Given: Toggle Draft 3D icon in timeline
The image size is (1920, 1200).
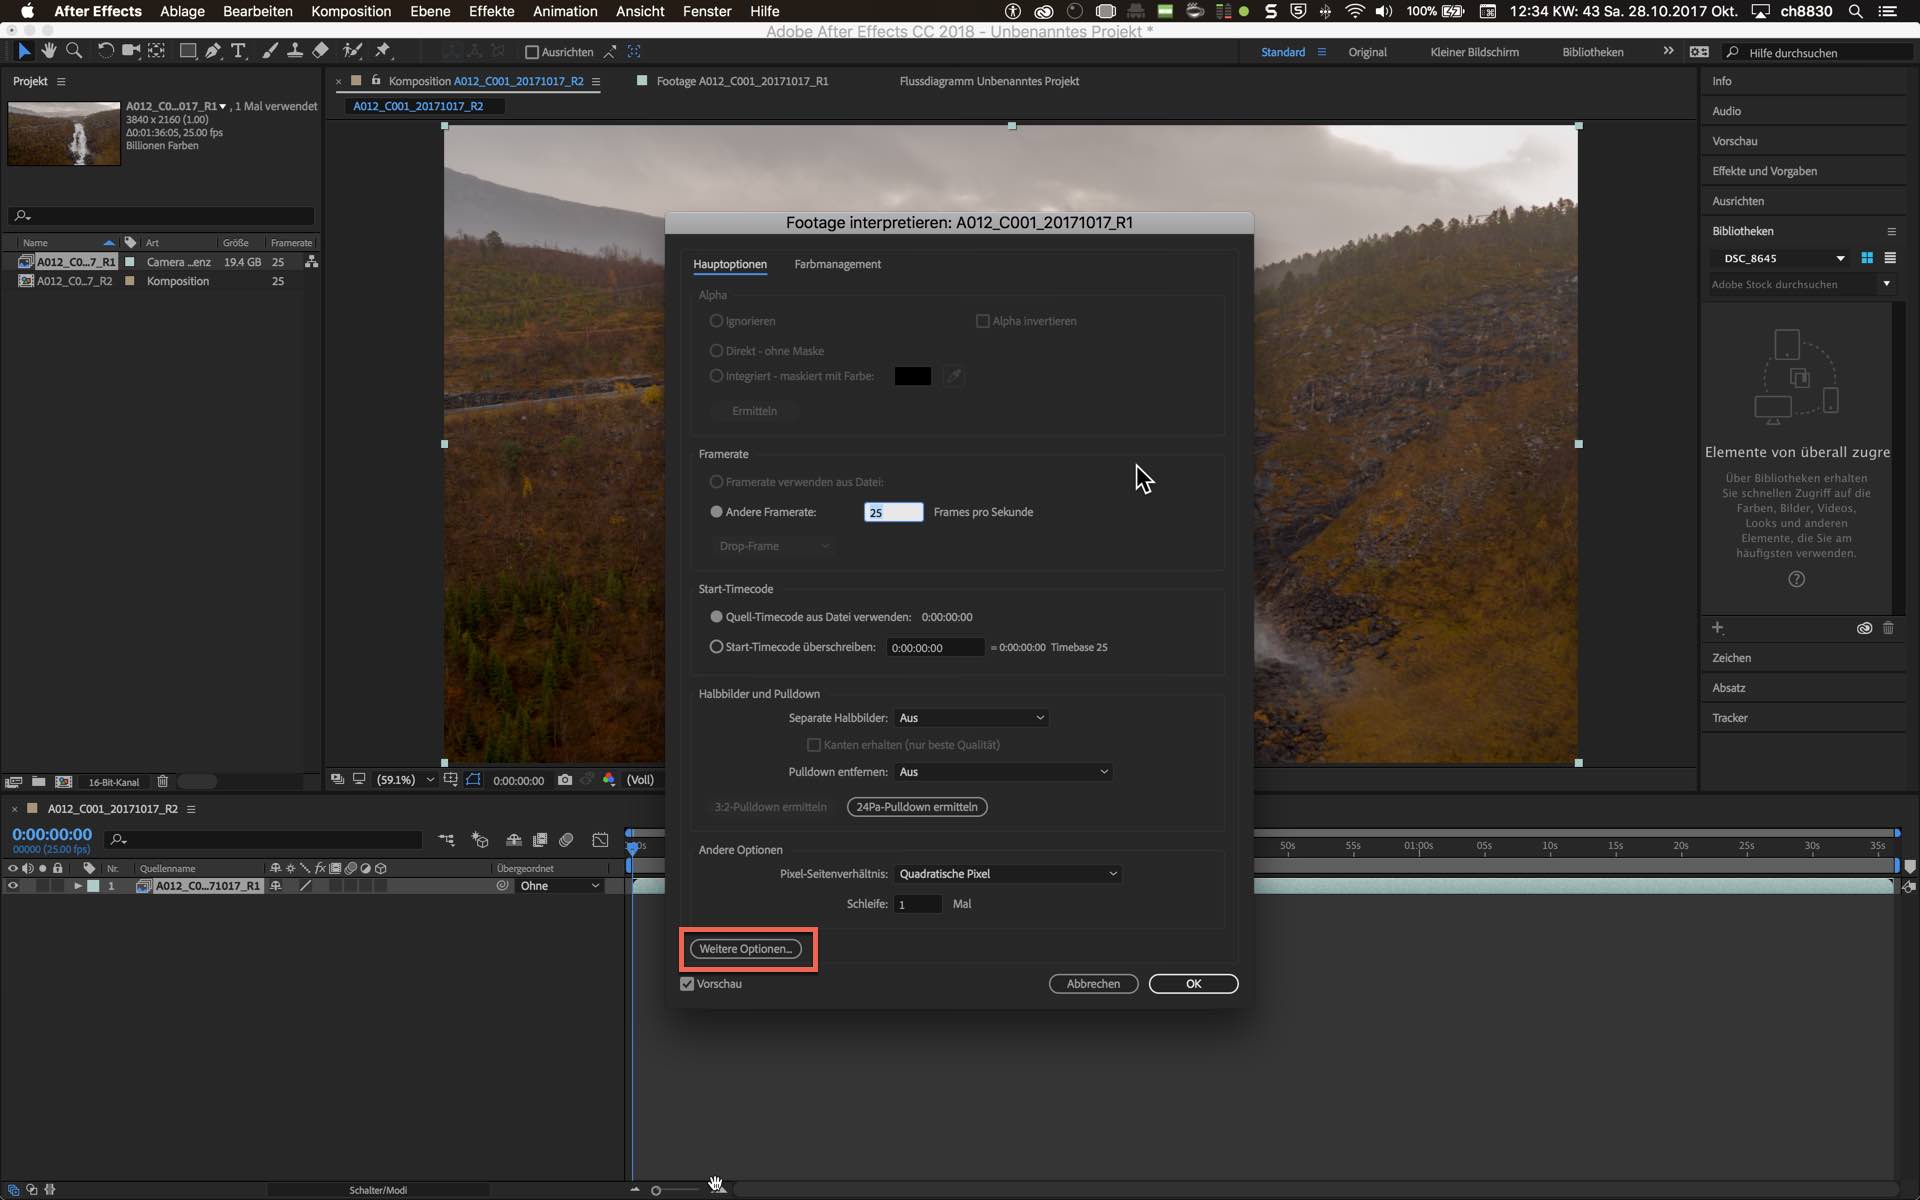Looking at the screenshot, I should coord(480,840).
